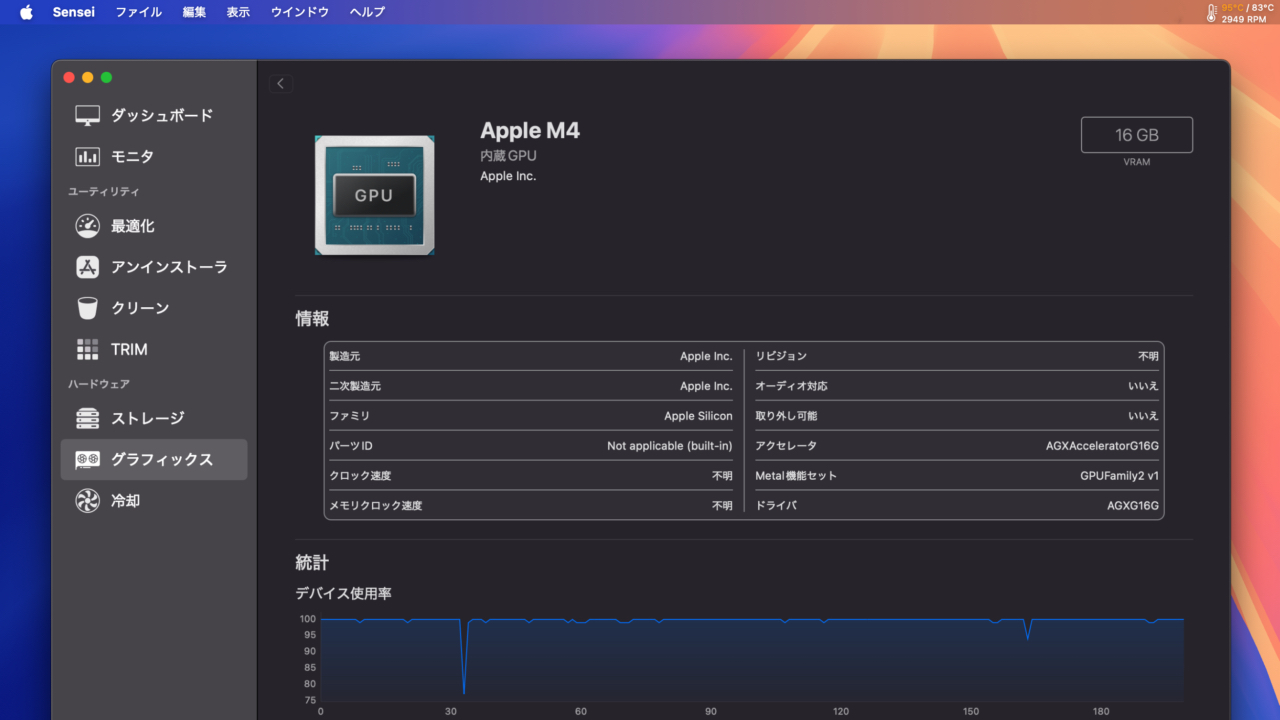
Task: Select the グラフィックス GPU card icon
Action: pos(88,460)
